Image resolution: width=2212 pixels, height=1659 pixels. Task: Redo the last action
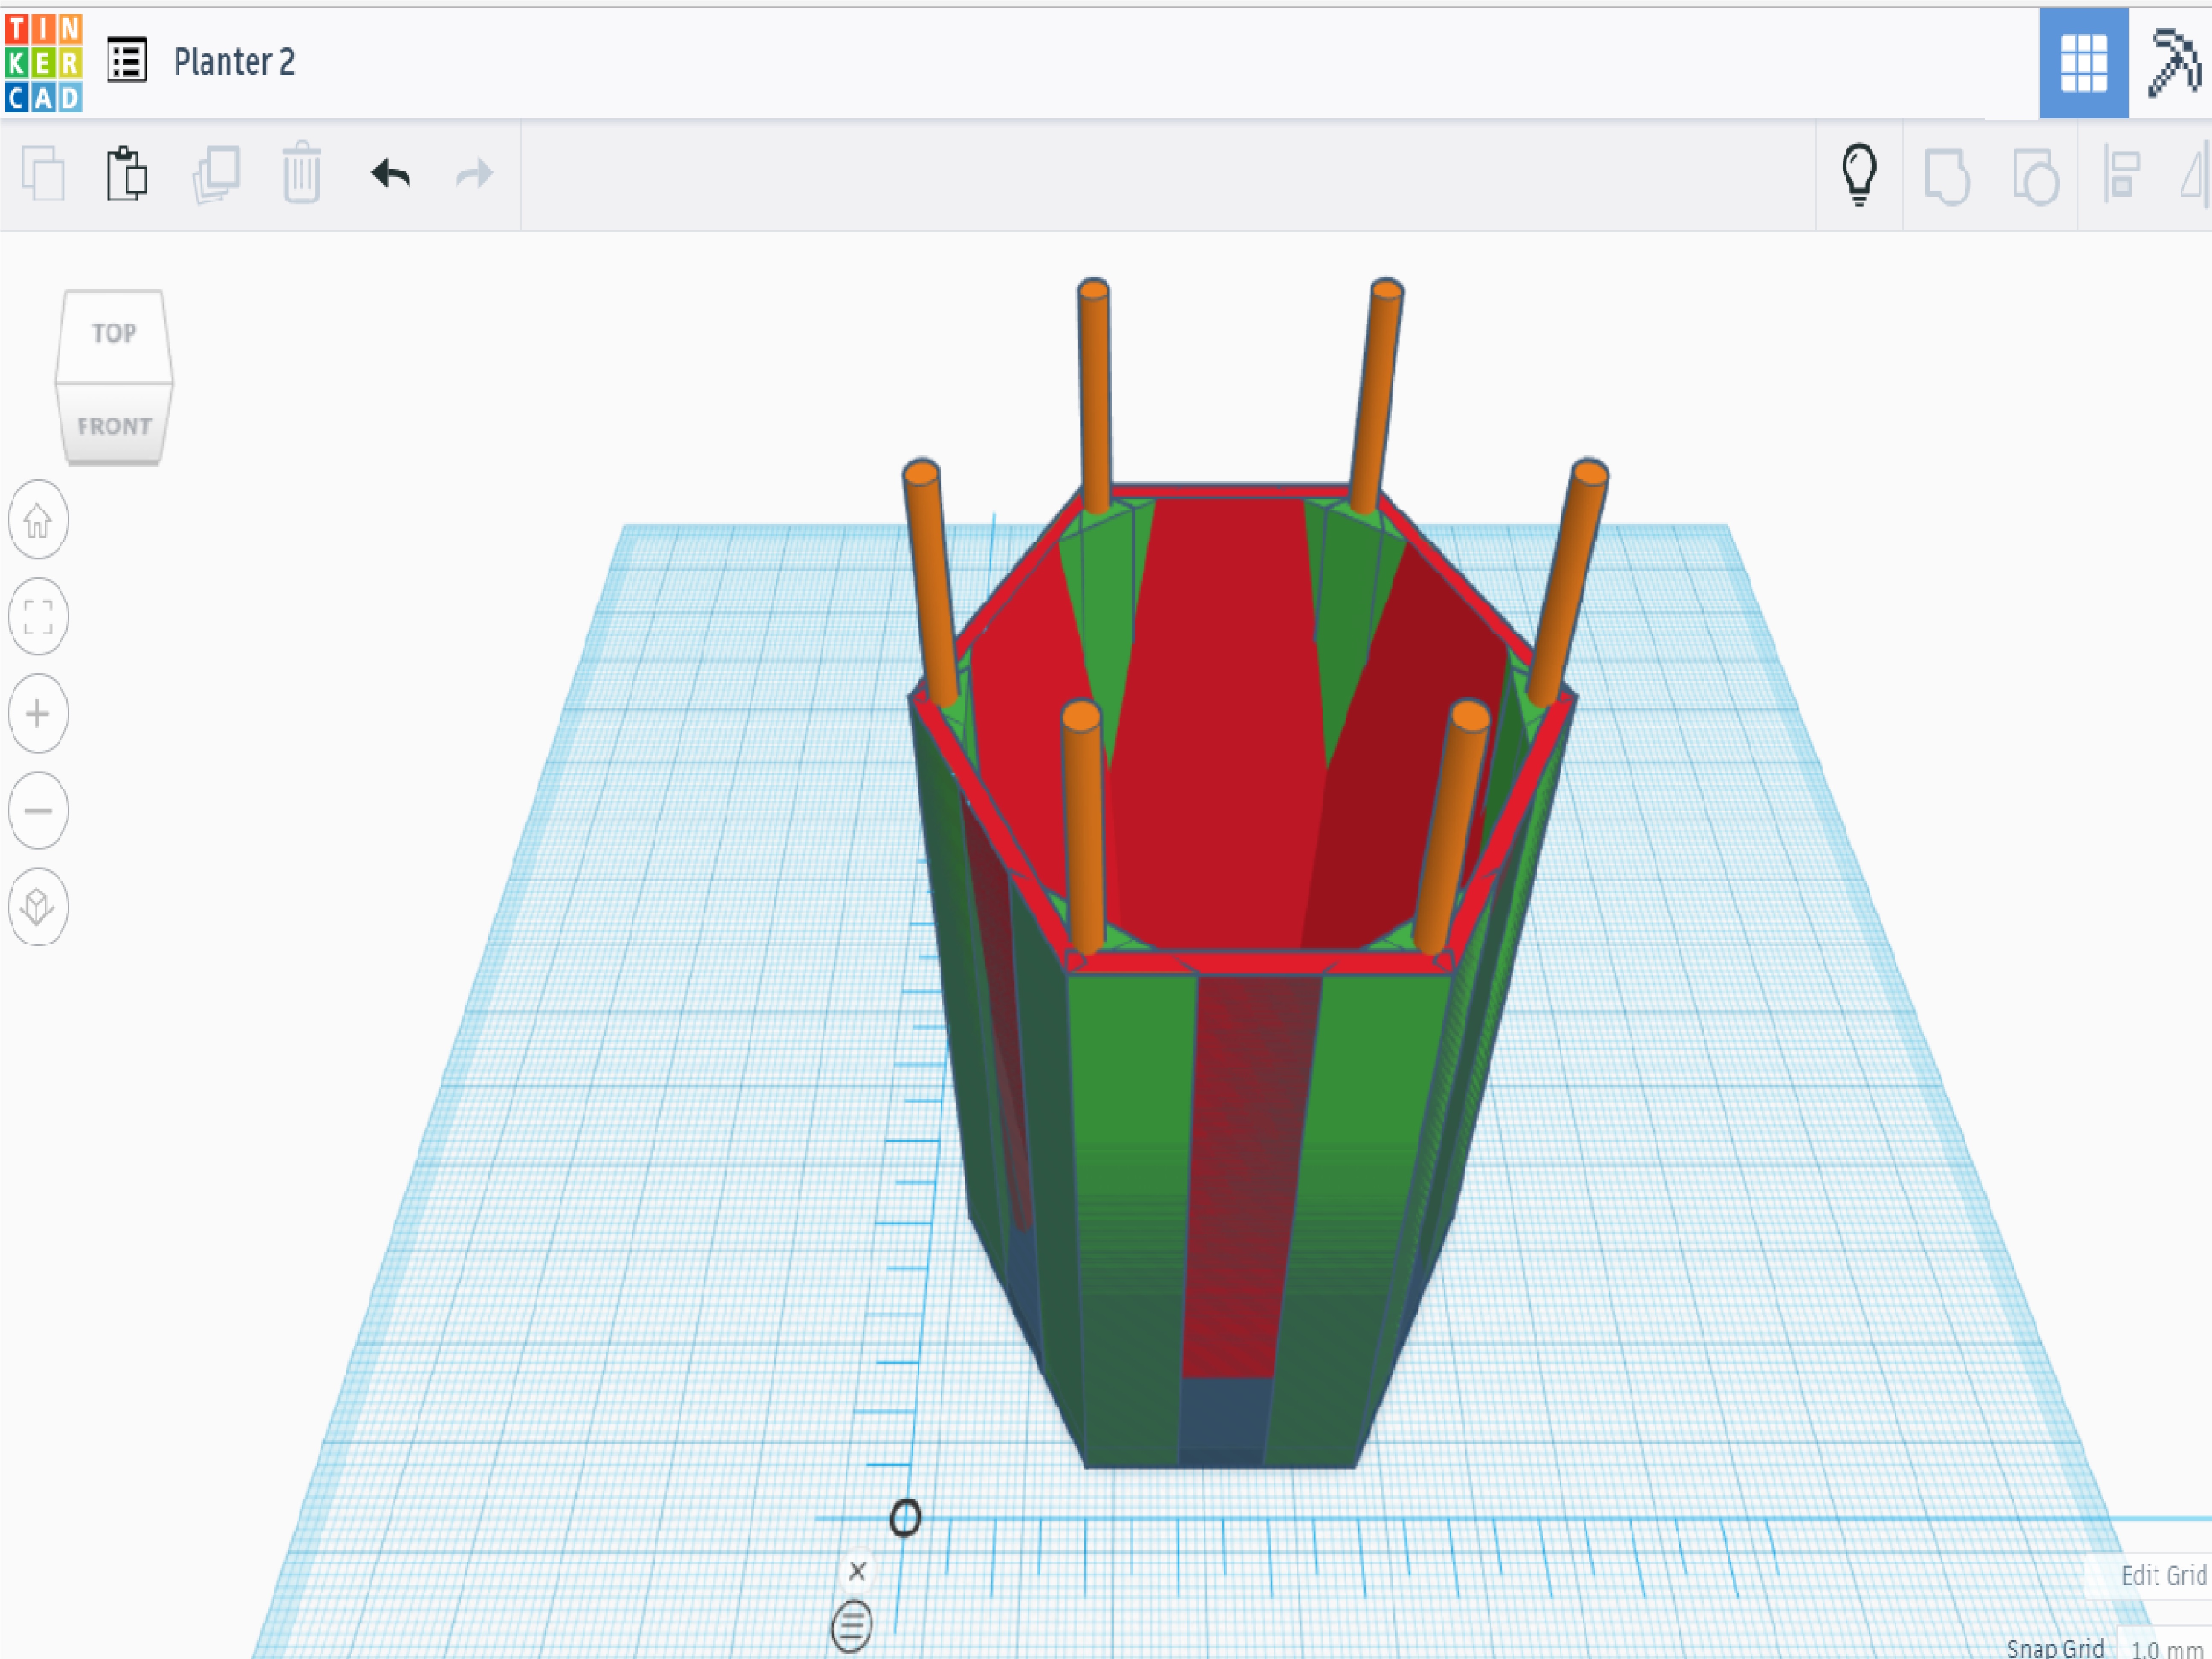click(475, 174)
